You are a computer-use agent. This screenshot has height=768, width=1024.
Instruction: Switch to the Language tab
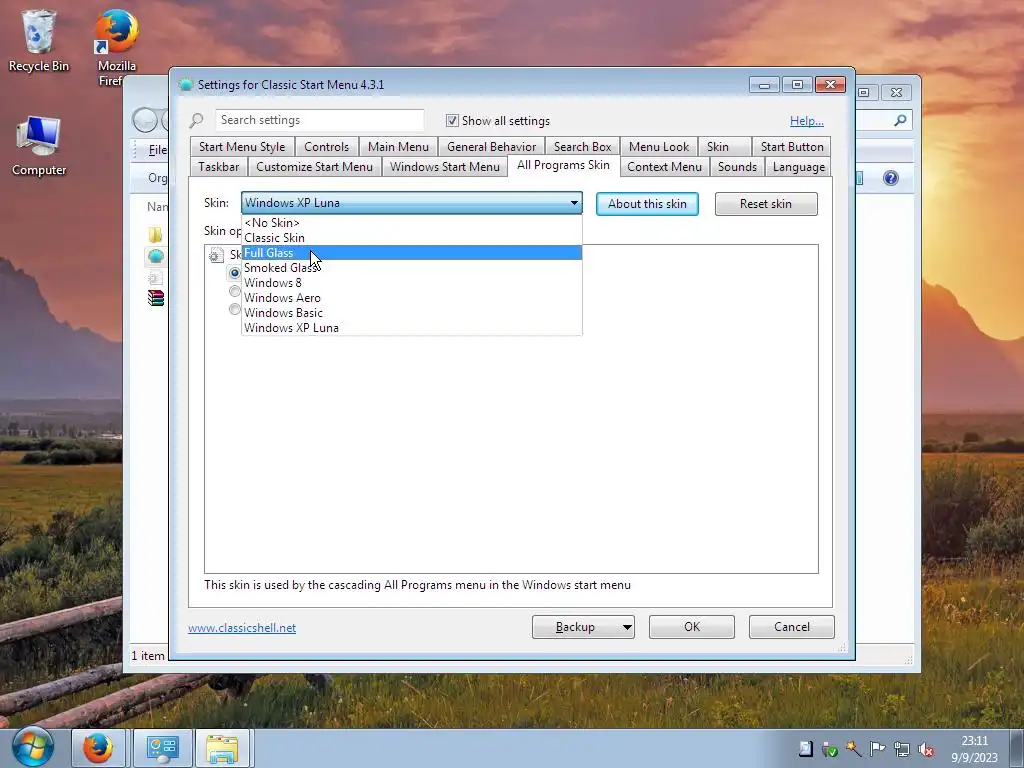click(x=799, y=167)
